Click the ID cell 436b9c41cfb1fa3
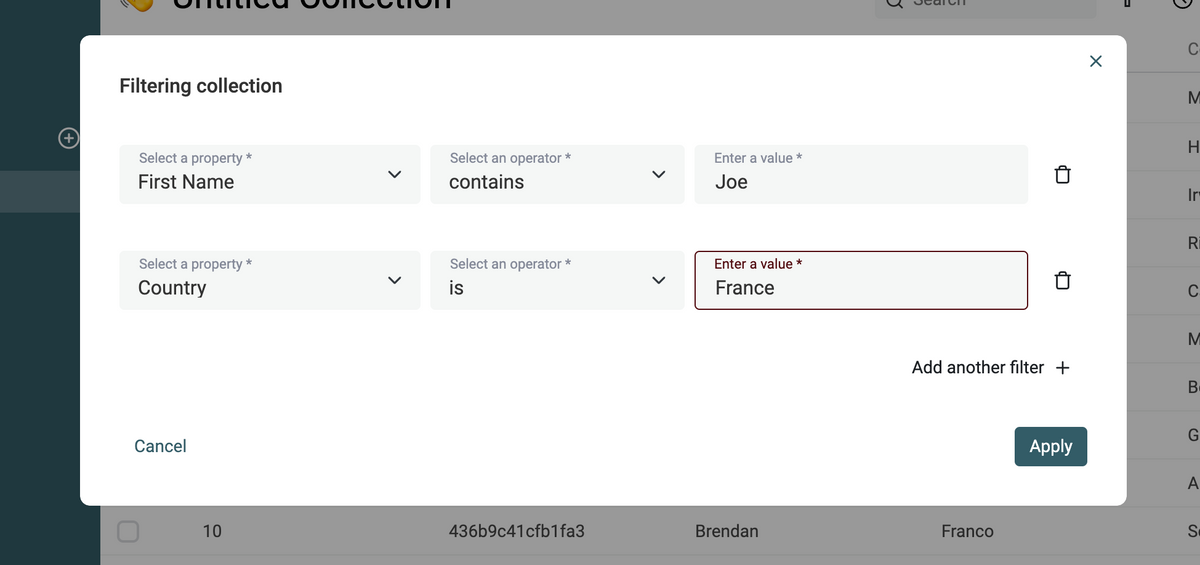The height and width of the screenshot is (565, 1200). (516, 531)
